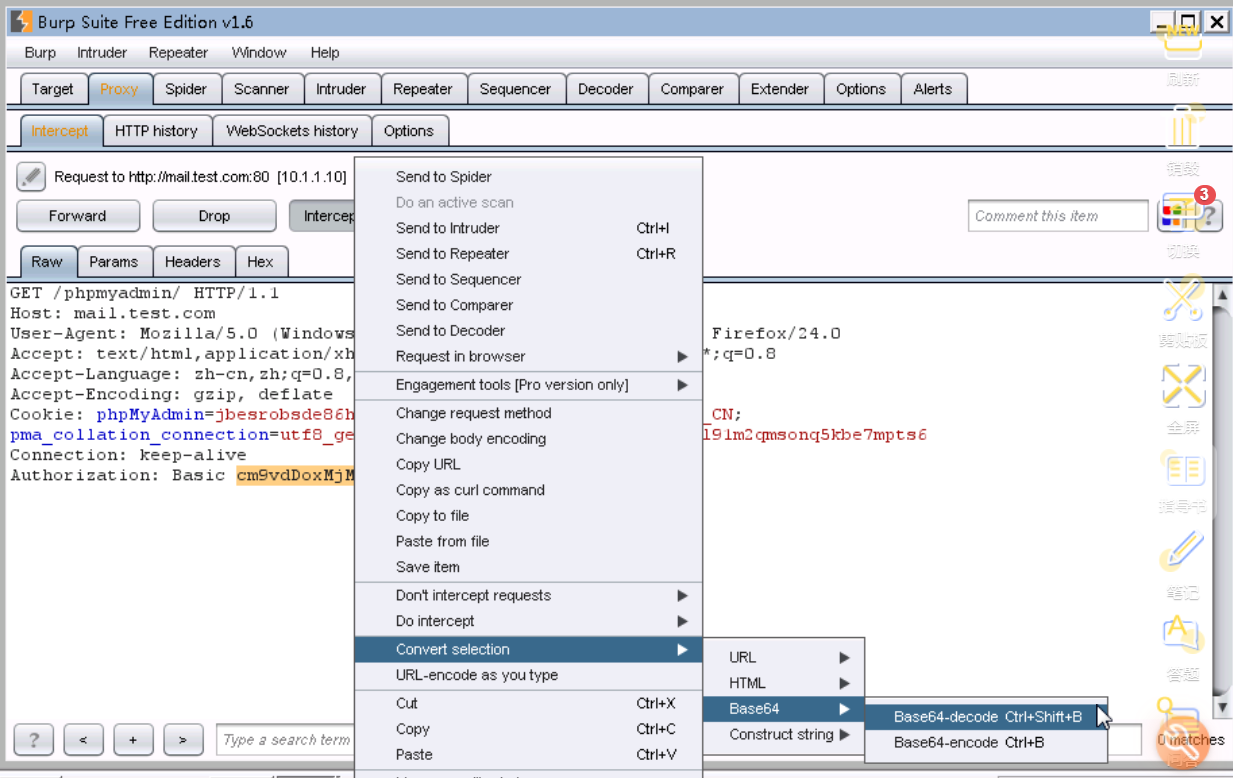The height and width of the screenshot is (778, 1233).
Task: Open the Help menu
Action: tap(325, 53)
